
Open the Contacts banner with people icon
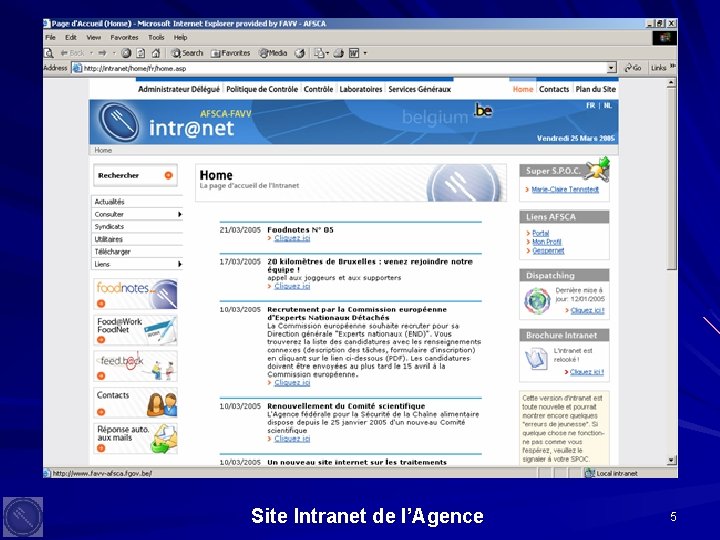tap(135, 403)
